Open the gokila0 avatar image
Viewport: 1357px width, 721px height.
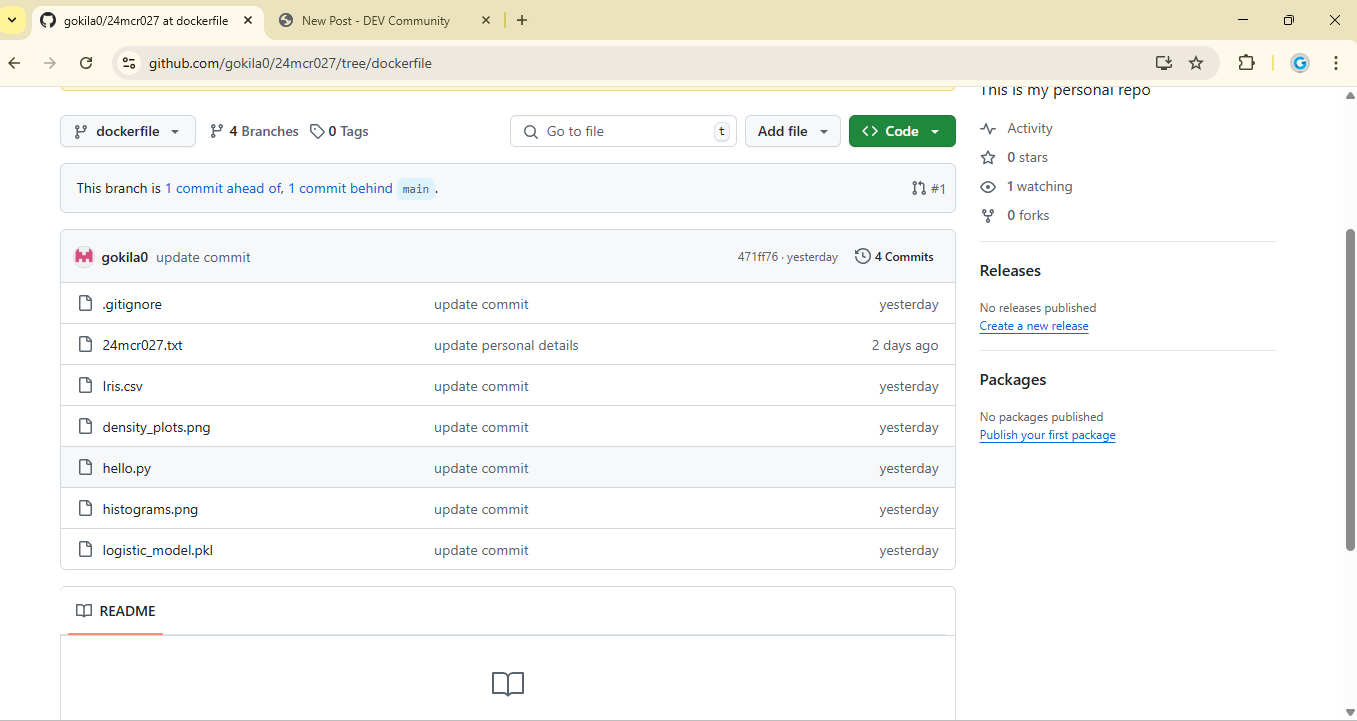(84, 257)
